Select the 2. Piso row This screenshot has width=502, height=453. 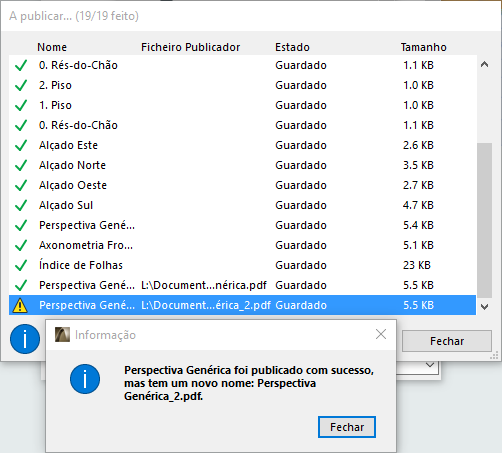pyautogui.click(x=242, y=85)
